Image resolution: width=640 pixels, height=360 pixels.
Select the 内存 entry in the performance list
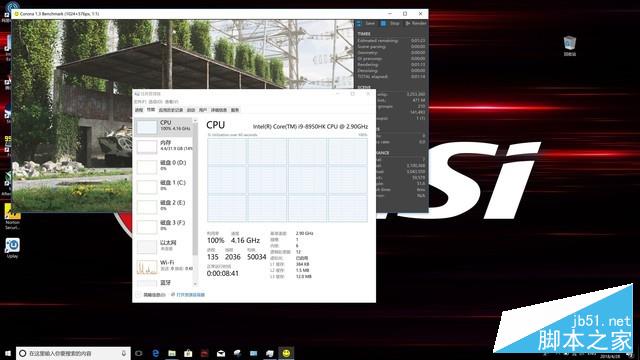pos(163,146)
